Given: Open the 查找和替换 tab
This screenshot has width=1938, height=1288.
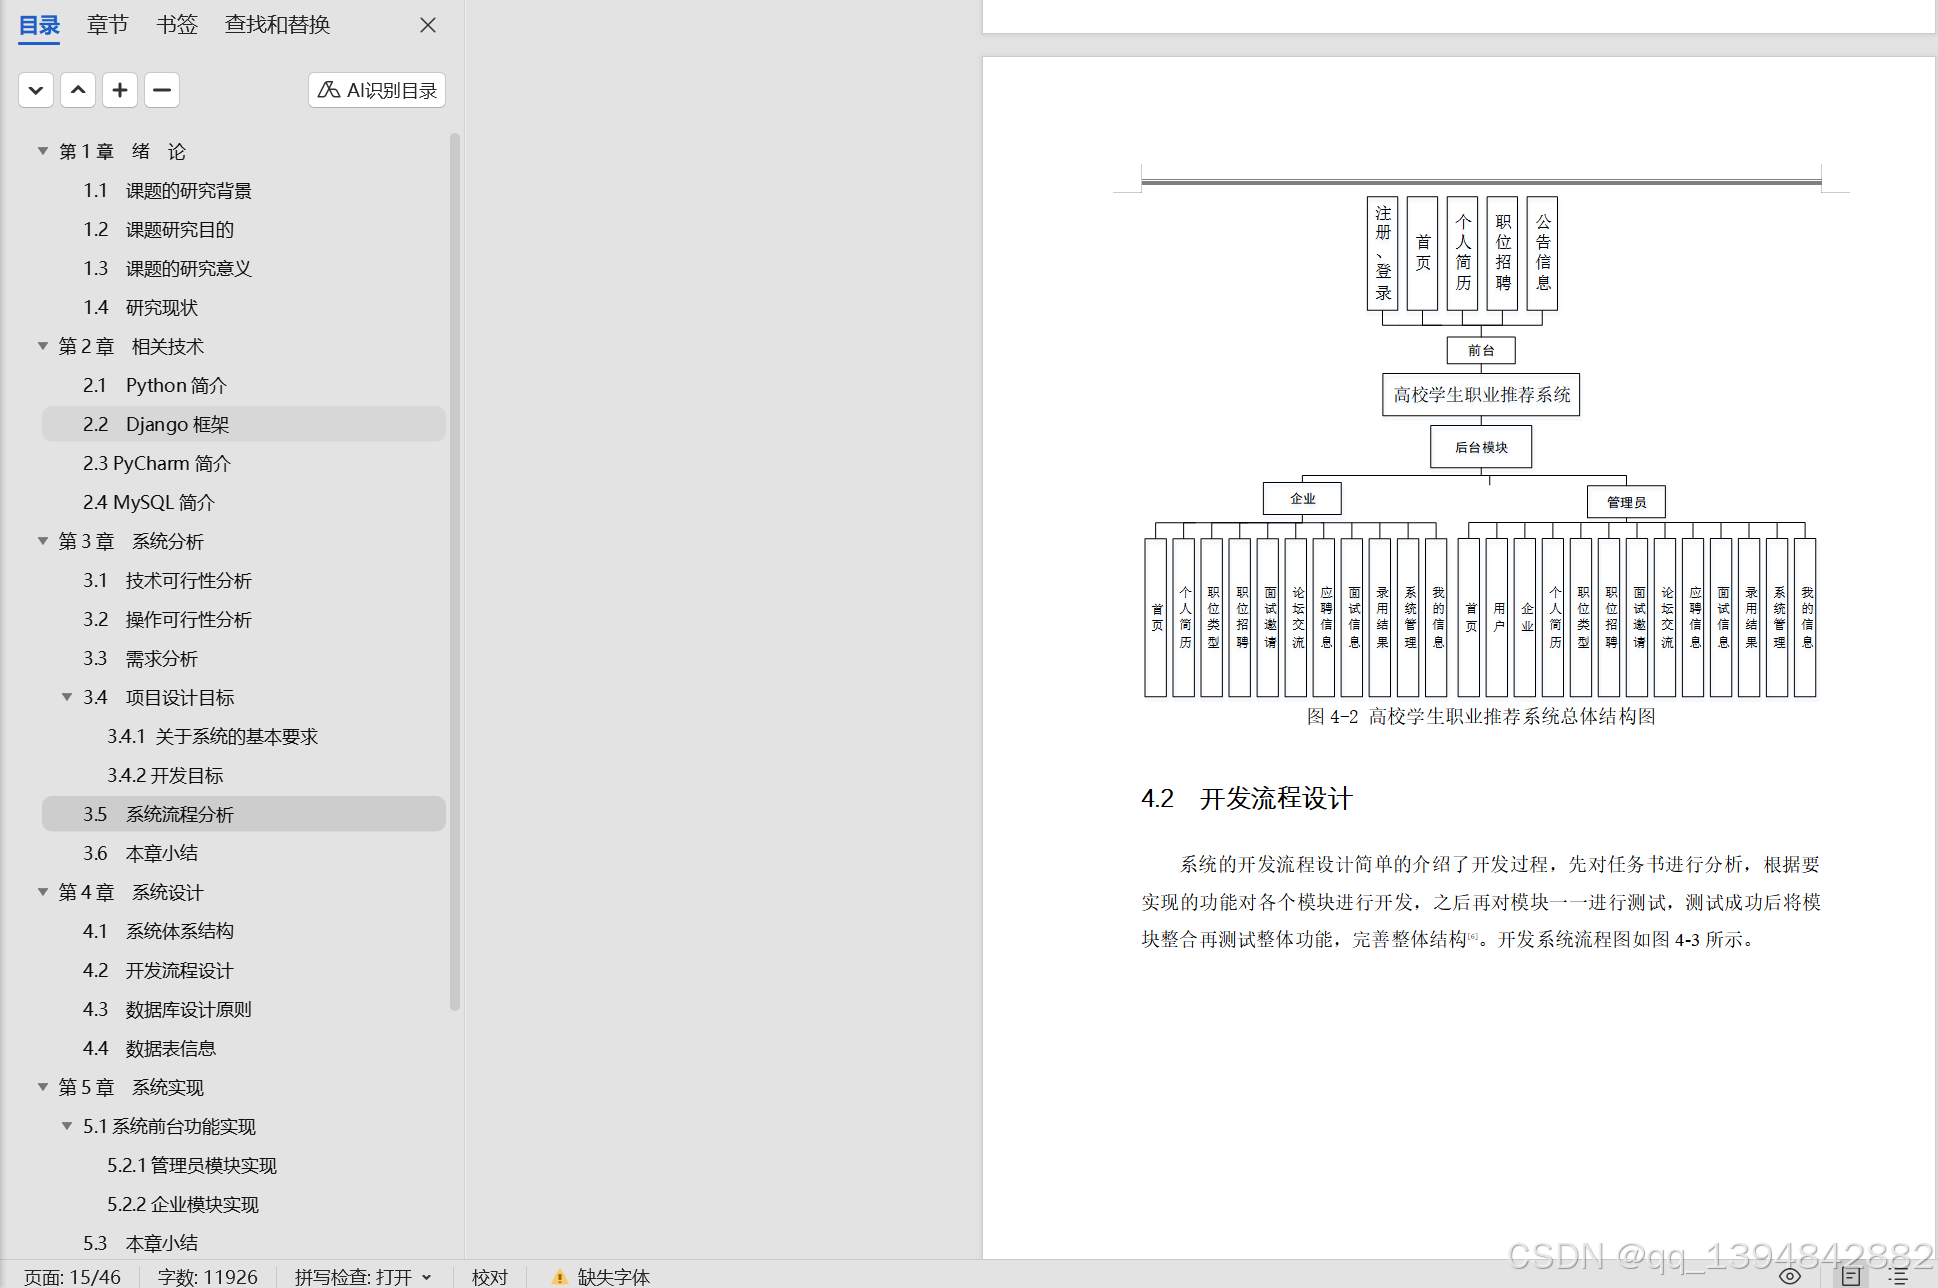Looking at the screenshot, I should coord(277,25).
